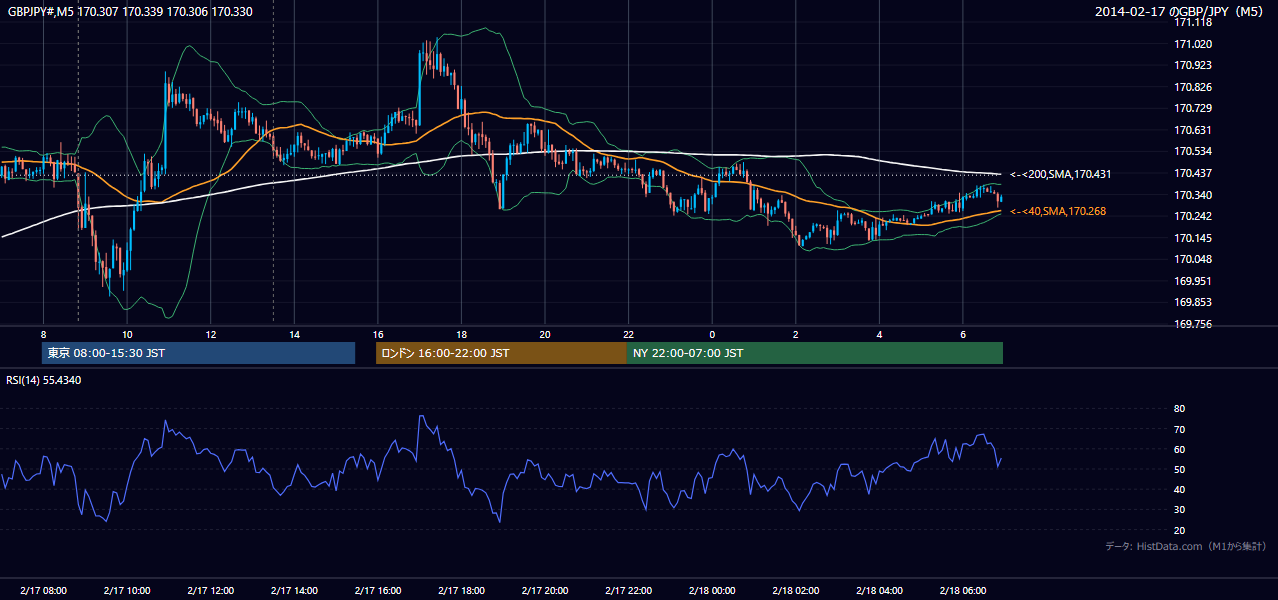Image resolution: width=1278 pixels, height=600 pixels.
Task: Click the 2/17 10:00 time label
Action: tap(127, 591)
